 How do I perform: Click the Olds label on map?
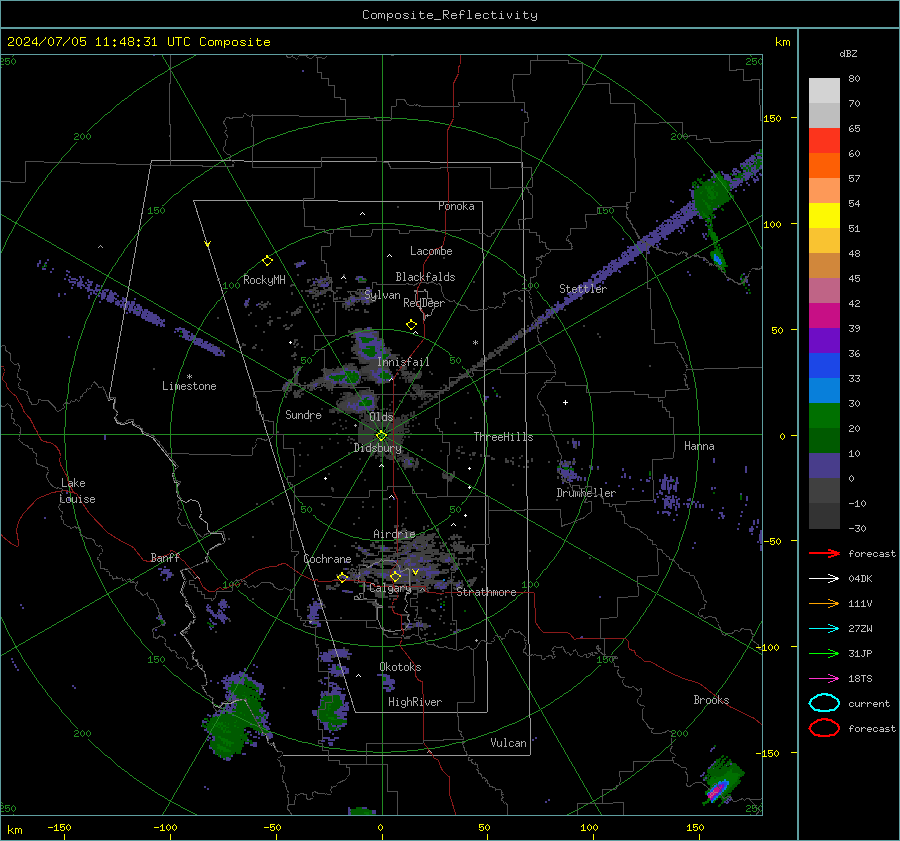[x=381, y=417]
